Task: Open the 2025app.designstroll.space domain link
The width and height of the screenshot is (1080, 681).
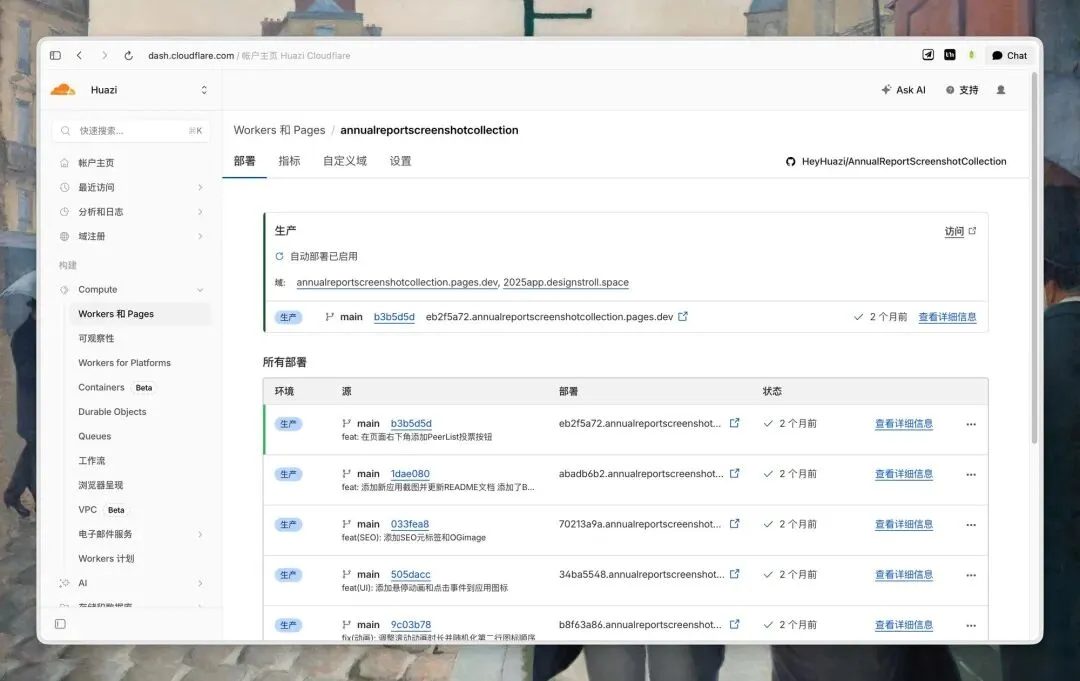Action: [565, 282]
